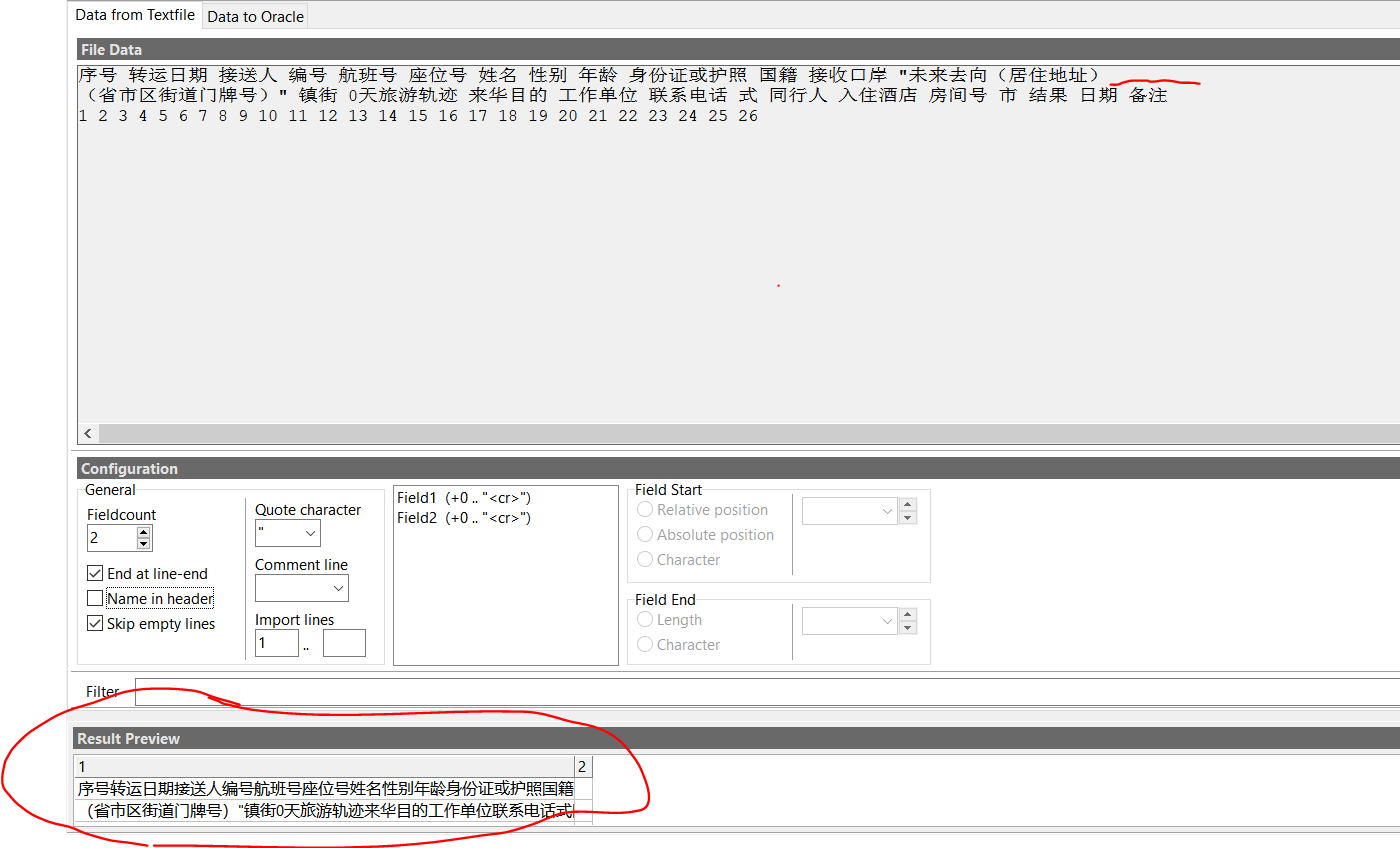The image size is (1400, 848).
Task: Click the Field Start spinner up arrow
Action: (x=908, y=505)
